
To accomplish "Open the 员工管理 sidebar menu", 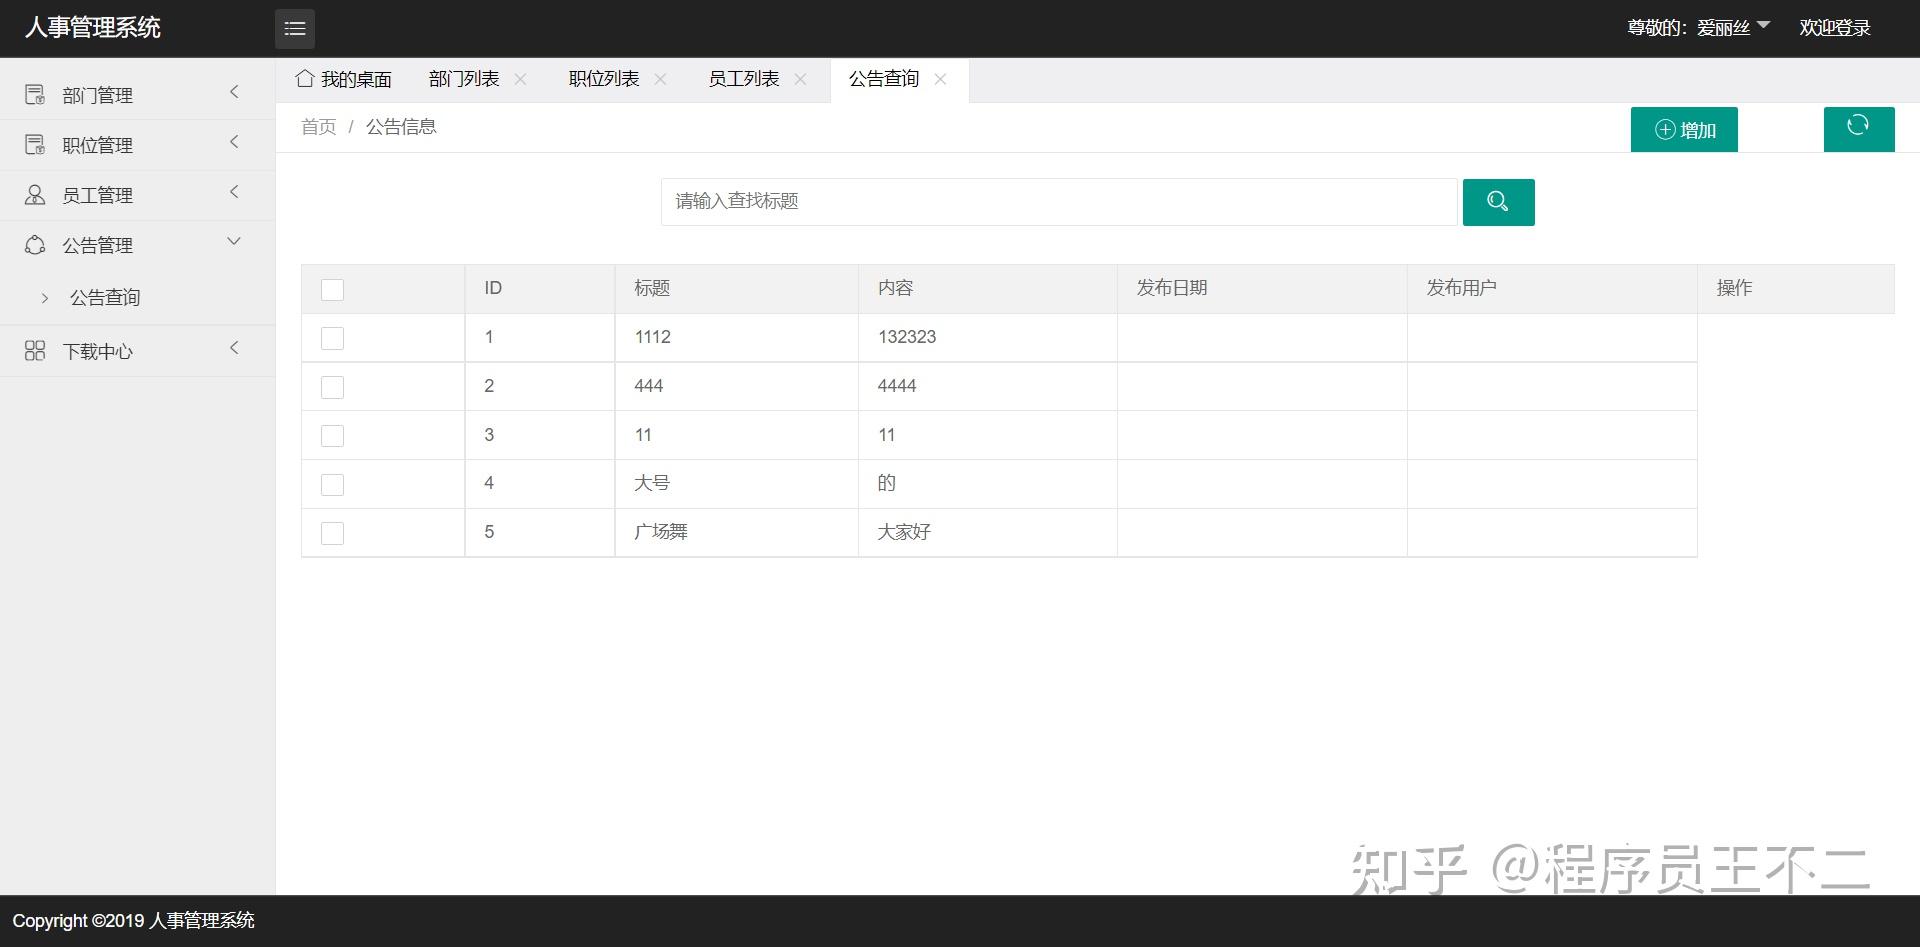I will point(137,195).
